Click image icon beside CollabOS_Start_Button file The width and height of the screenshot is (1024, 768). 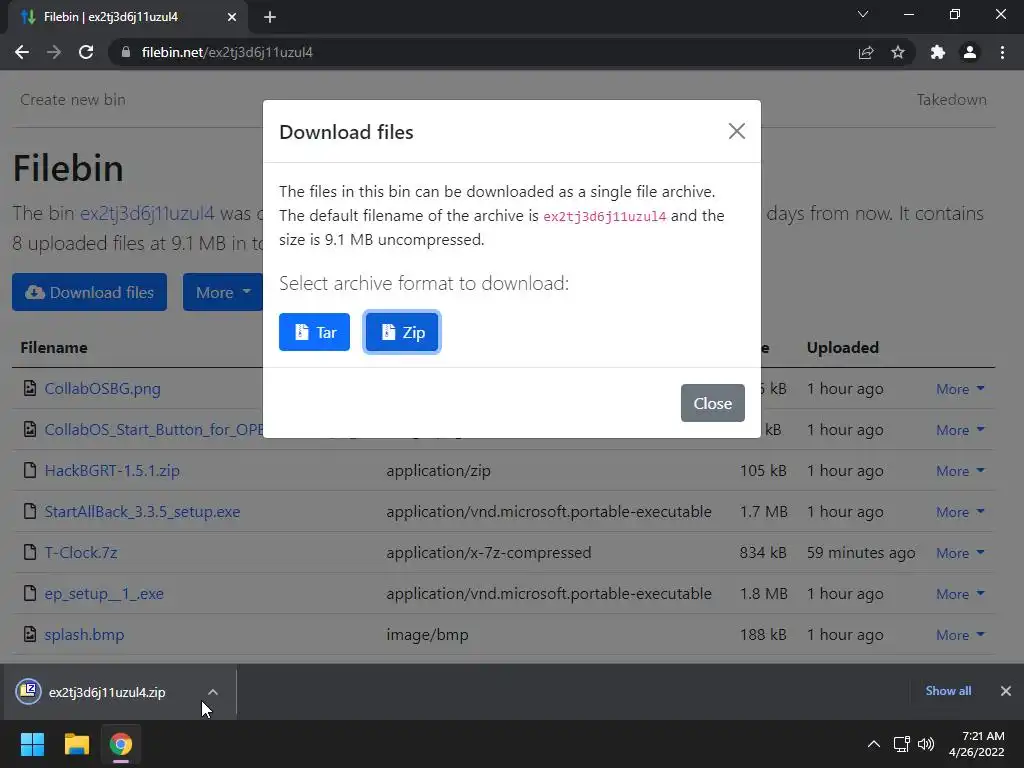(x=29, y=429)
